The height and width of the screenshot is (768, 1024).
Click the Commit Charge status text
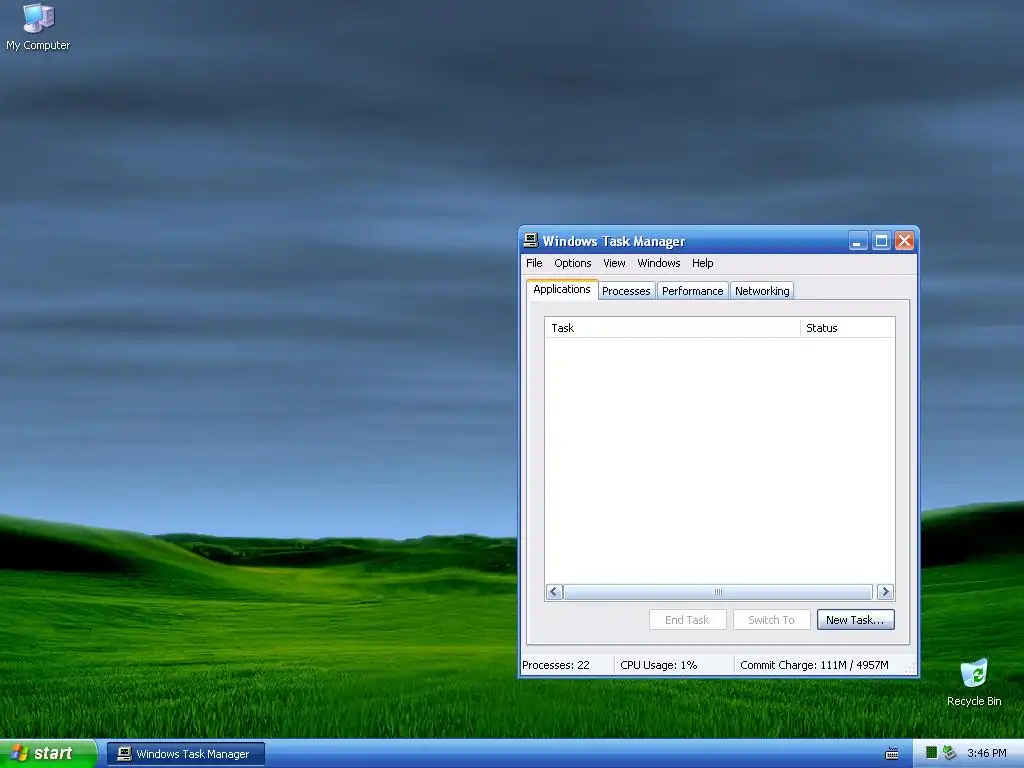point(814,665)
